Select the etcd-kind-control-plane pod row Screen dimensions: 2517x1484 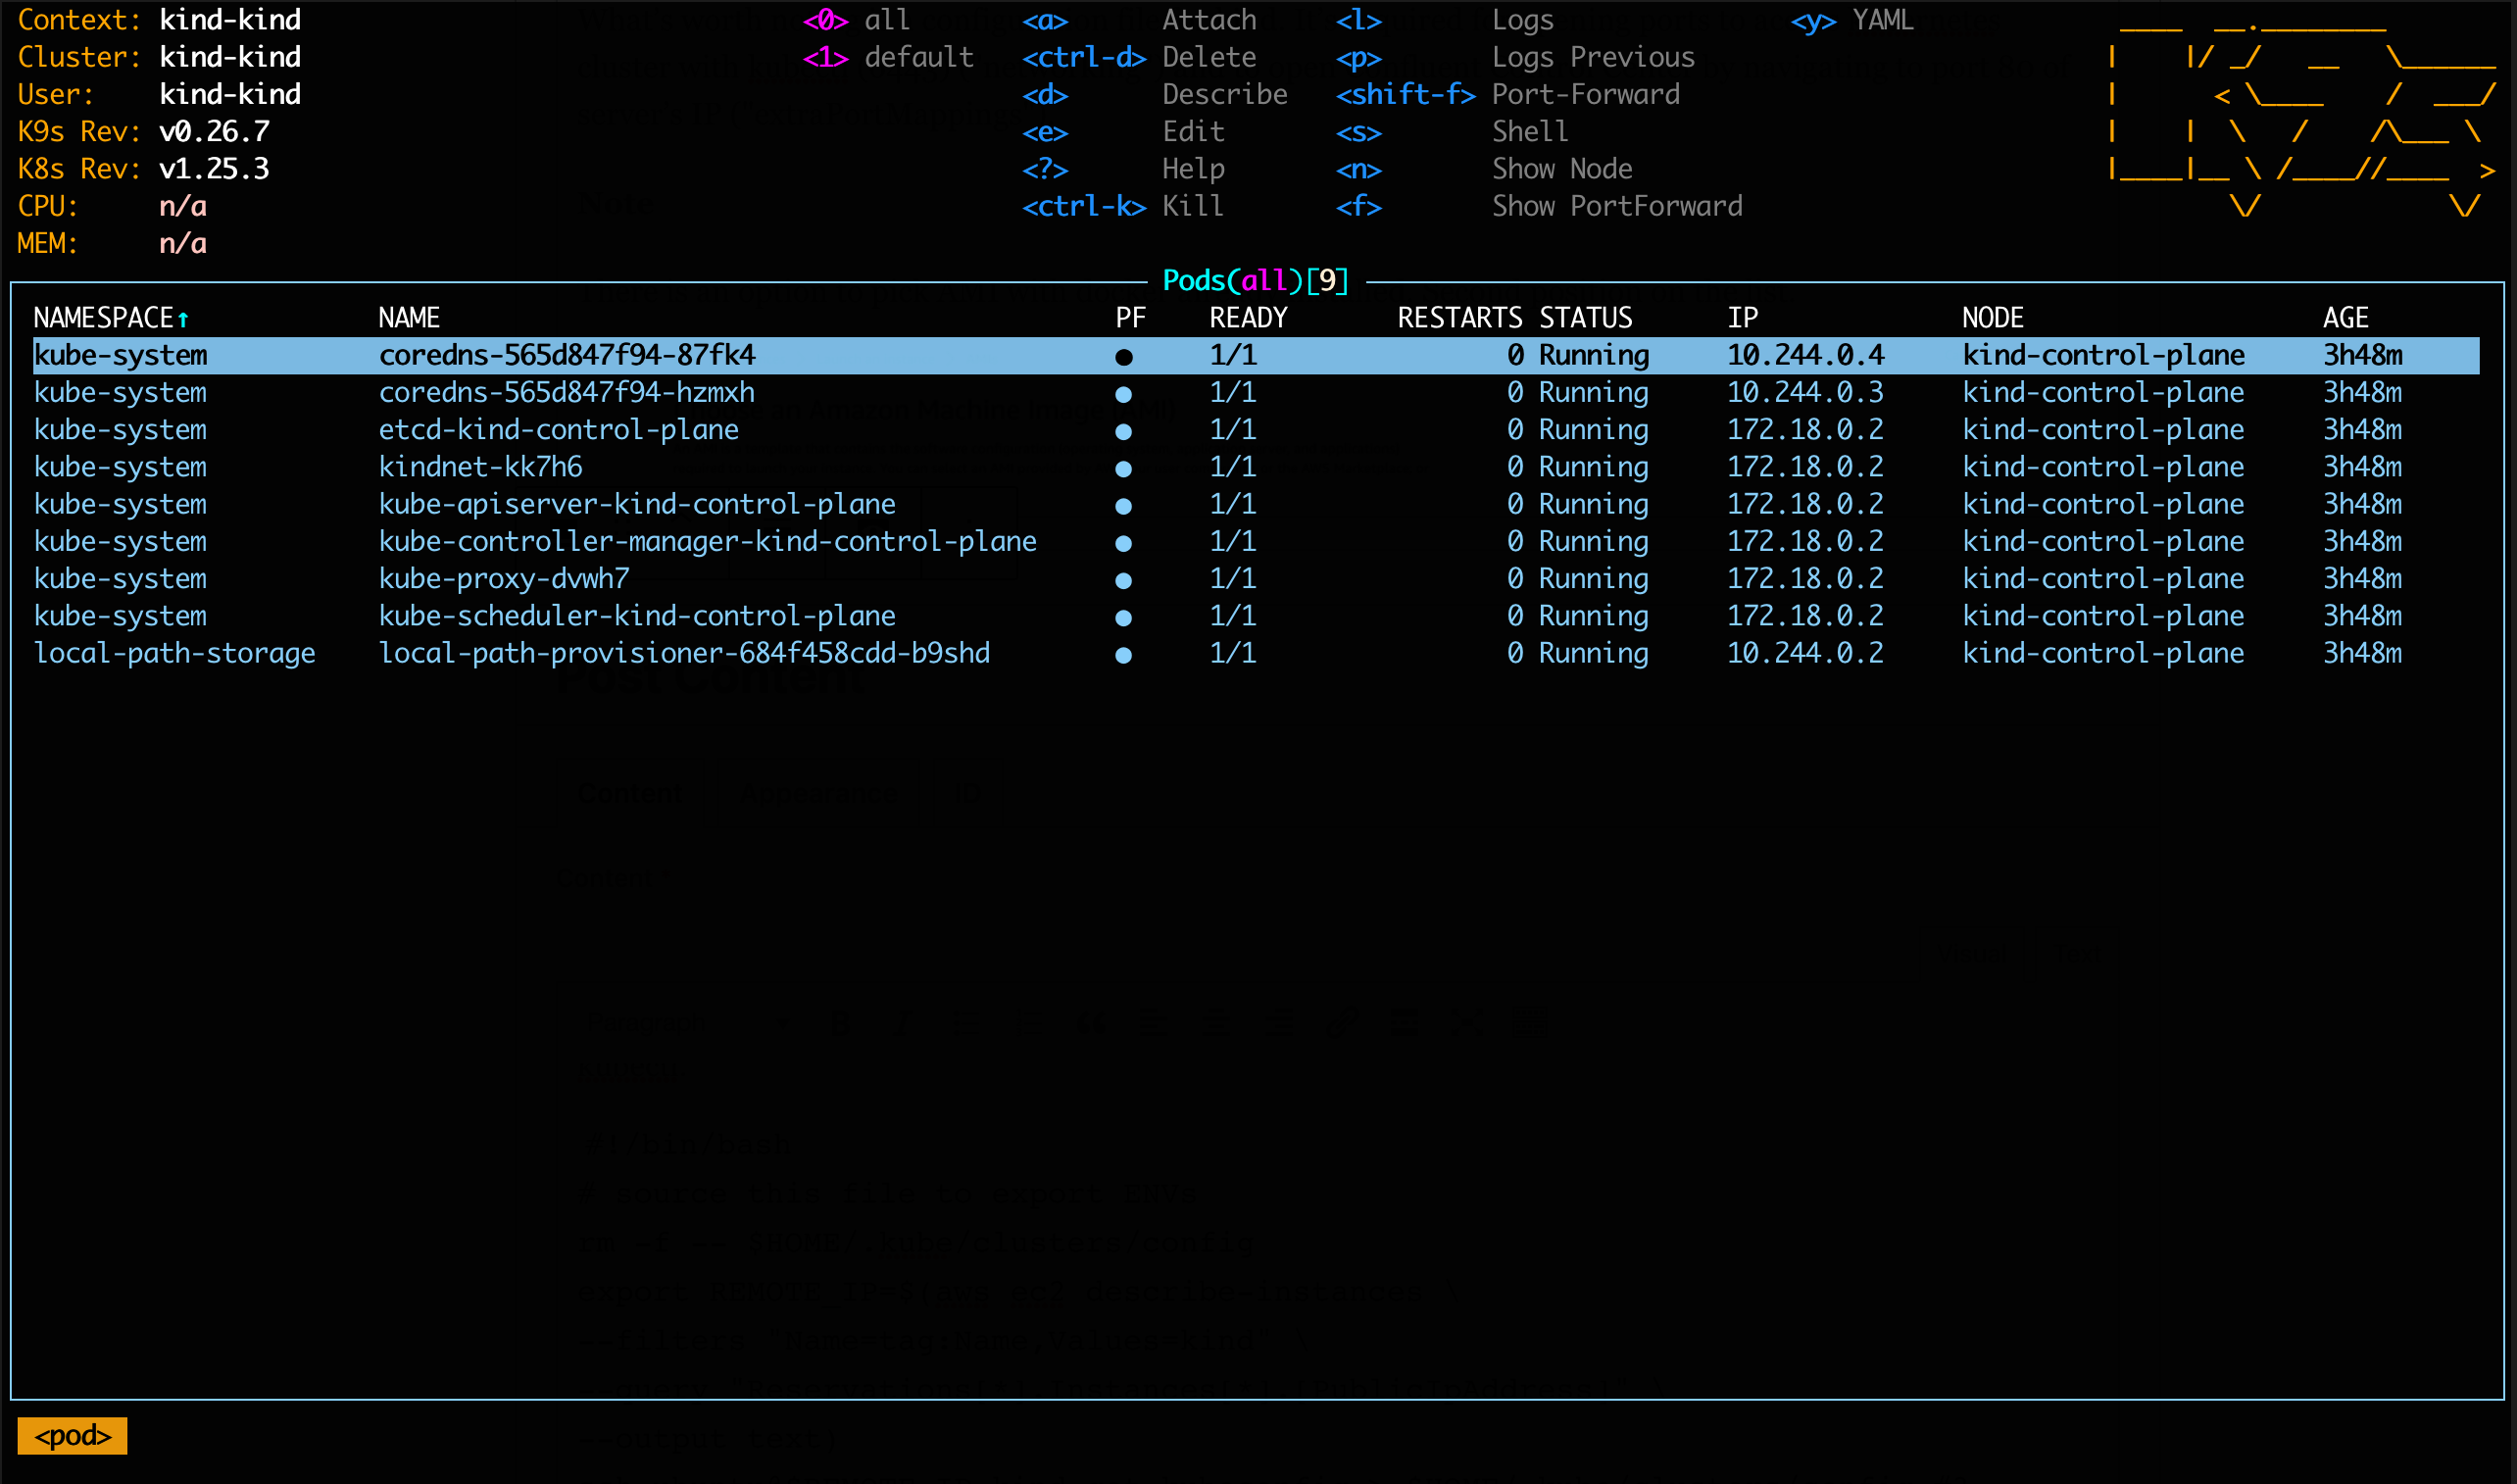pyautogui.click(x=558, y=429)
